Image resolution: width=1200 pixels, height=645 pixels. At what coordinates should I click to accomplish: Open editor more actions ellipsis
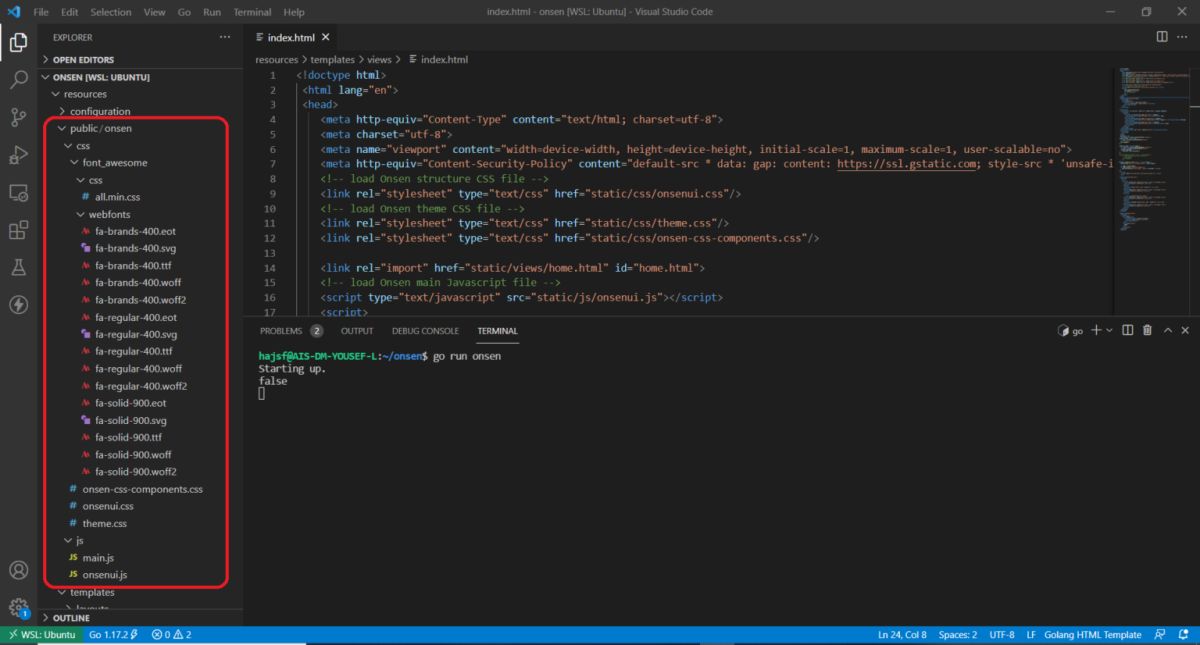[1184, 37]
